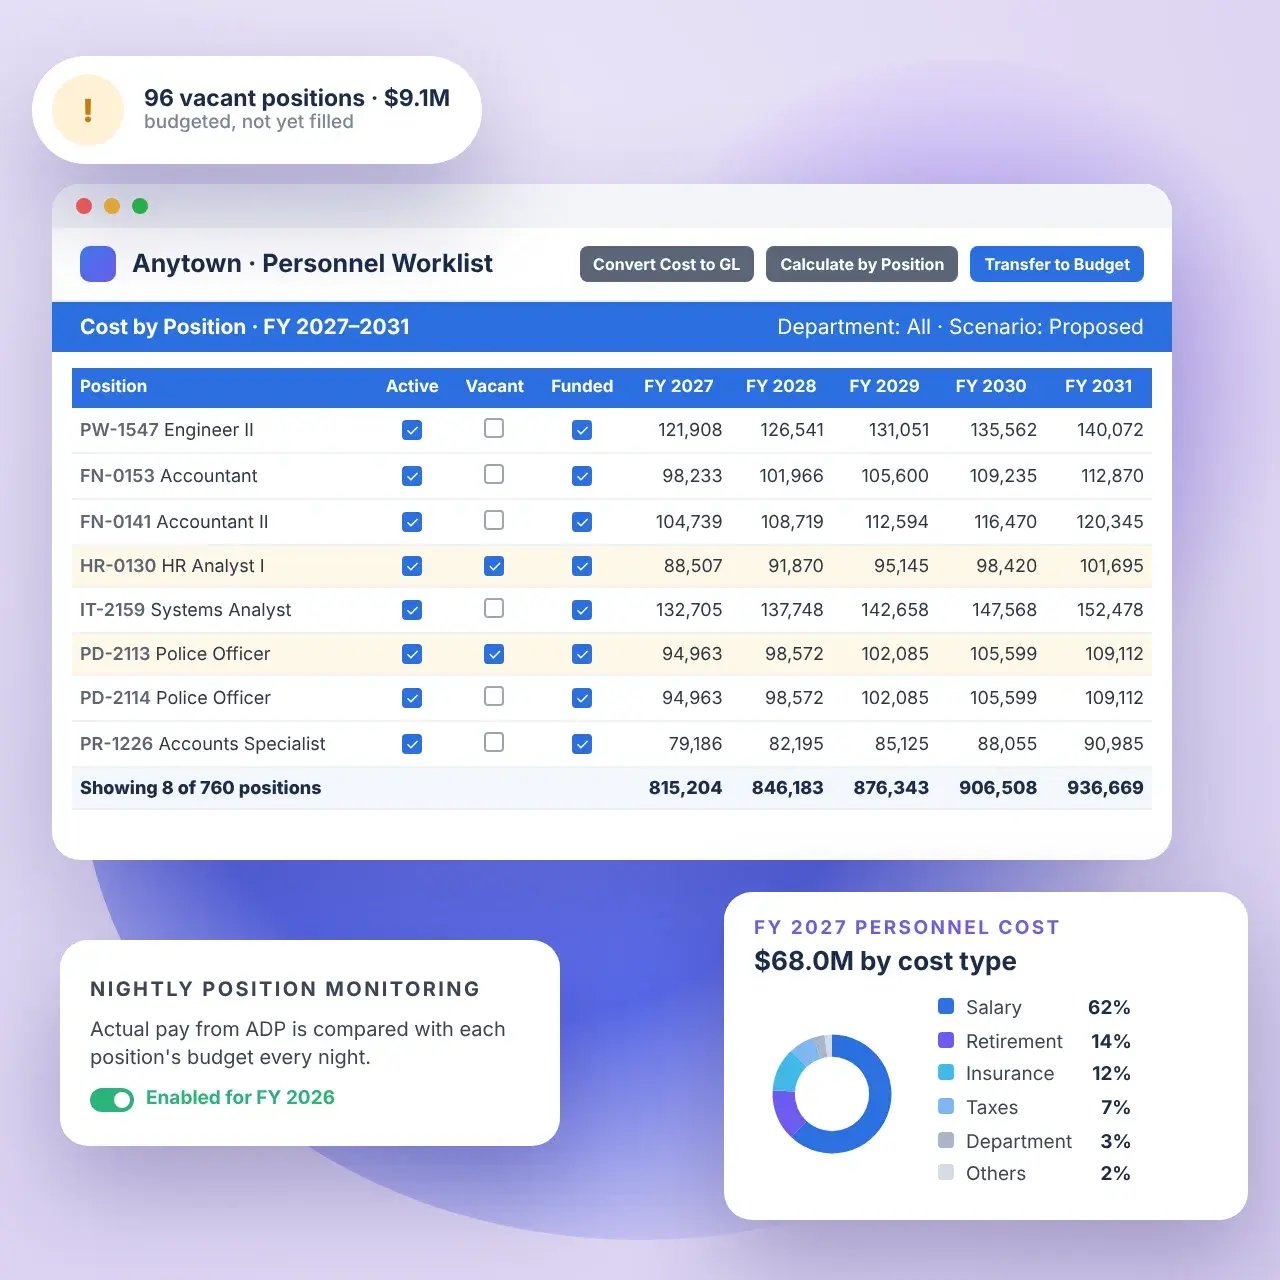Click the green window maximize dot
The height and width of the screenshot is (1280, 1280).
click(140, 206)
